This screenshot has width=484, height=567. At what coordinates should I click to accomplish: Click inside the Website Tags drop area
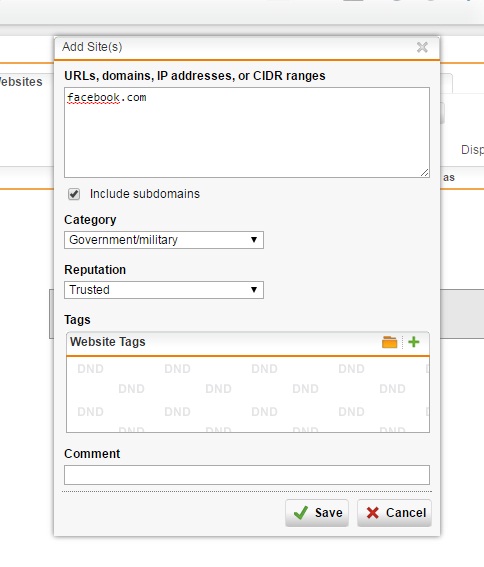pyautogui.click(x=248, y=395)
